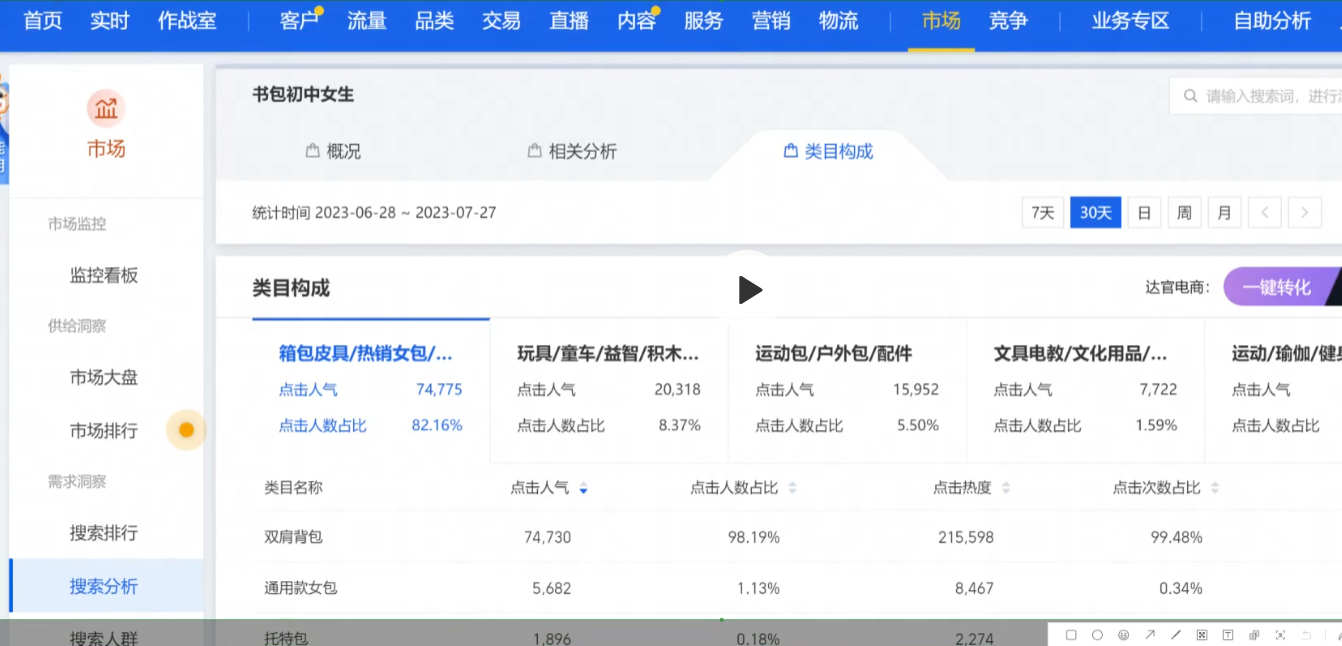Click the market icon in sidebar
Screen dimensions: 1342x646
106,109
